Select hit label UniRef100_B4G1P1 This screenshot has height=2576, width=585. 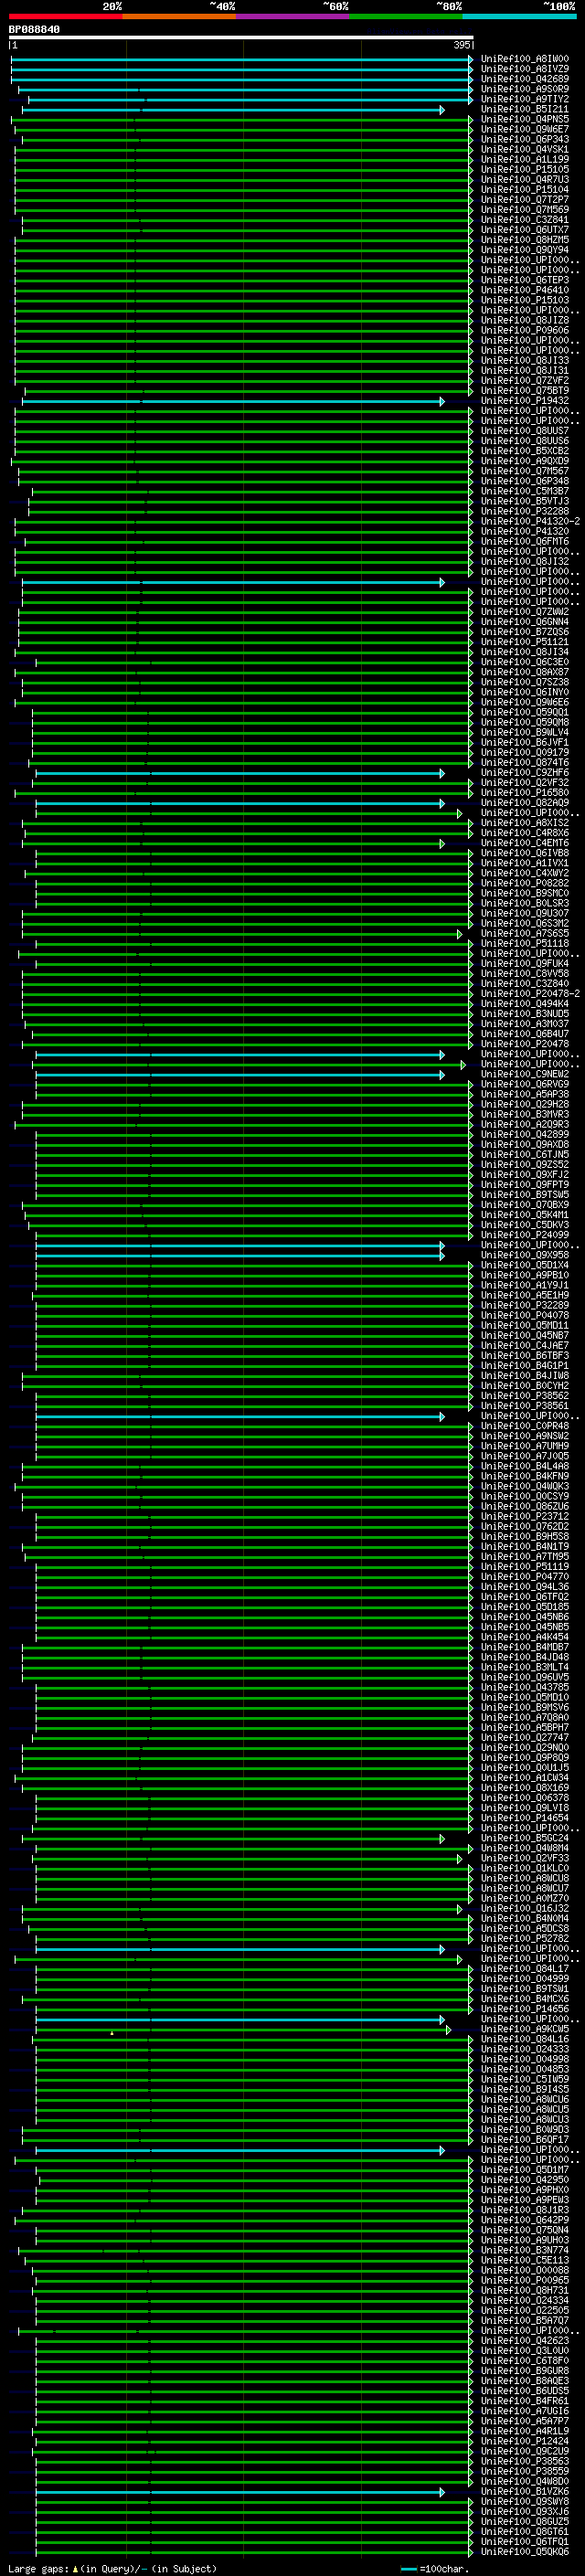pos(525,1366)
